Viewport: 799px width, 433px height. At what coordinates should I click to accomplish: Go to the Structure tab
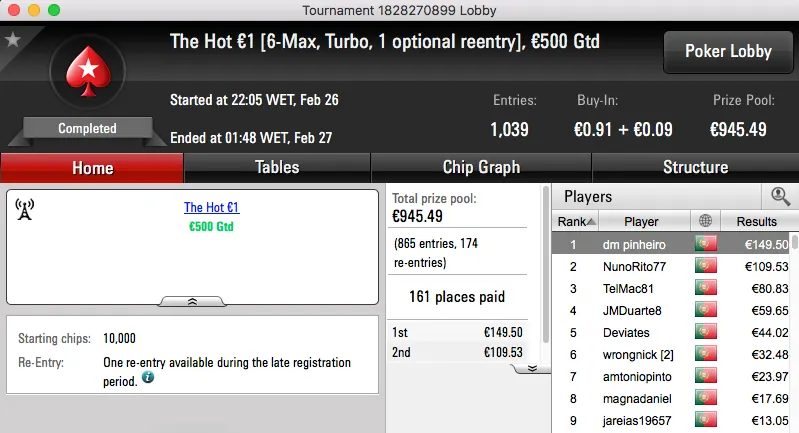695,167
